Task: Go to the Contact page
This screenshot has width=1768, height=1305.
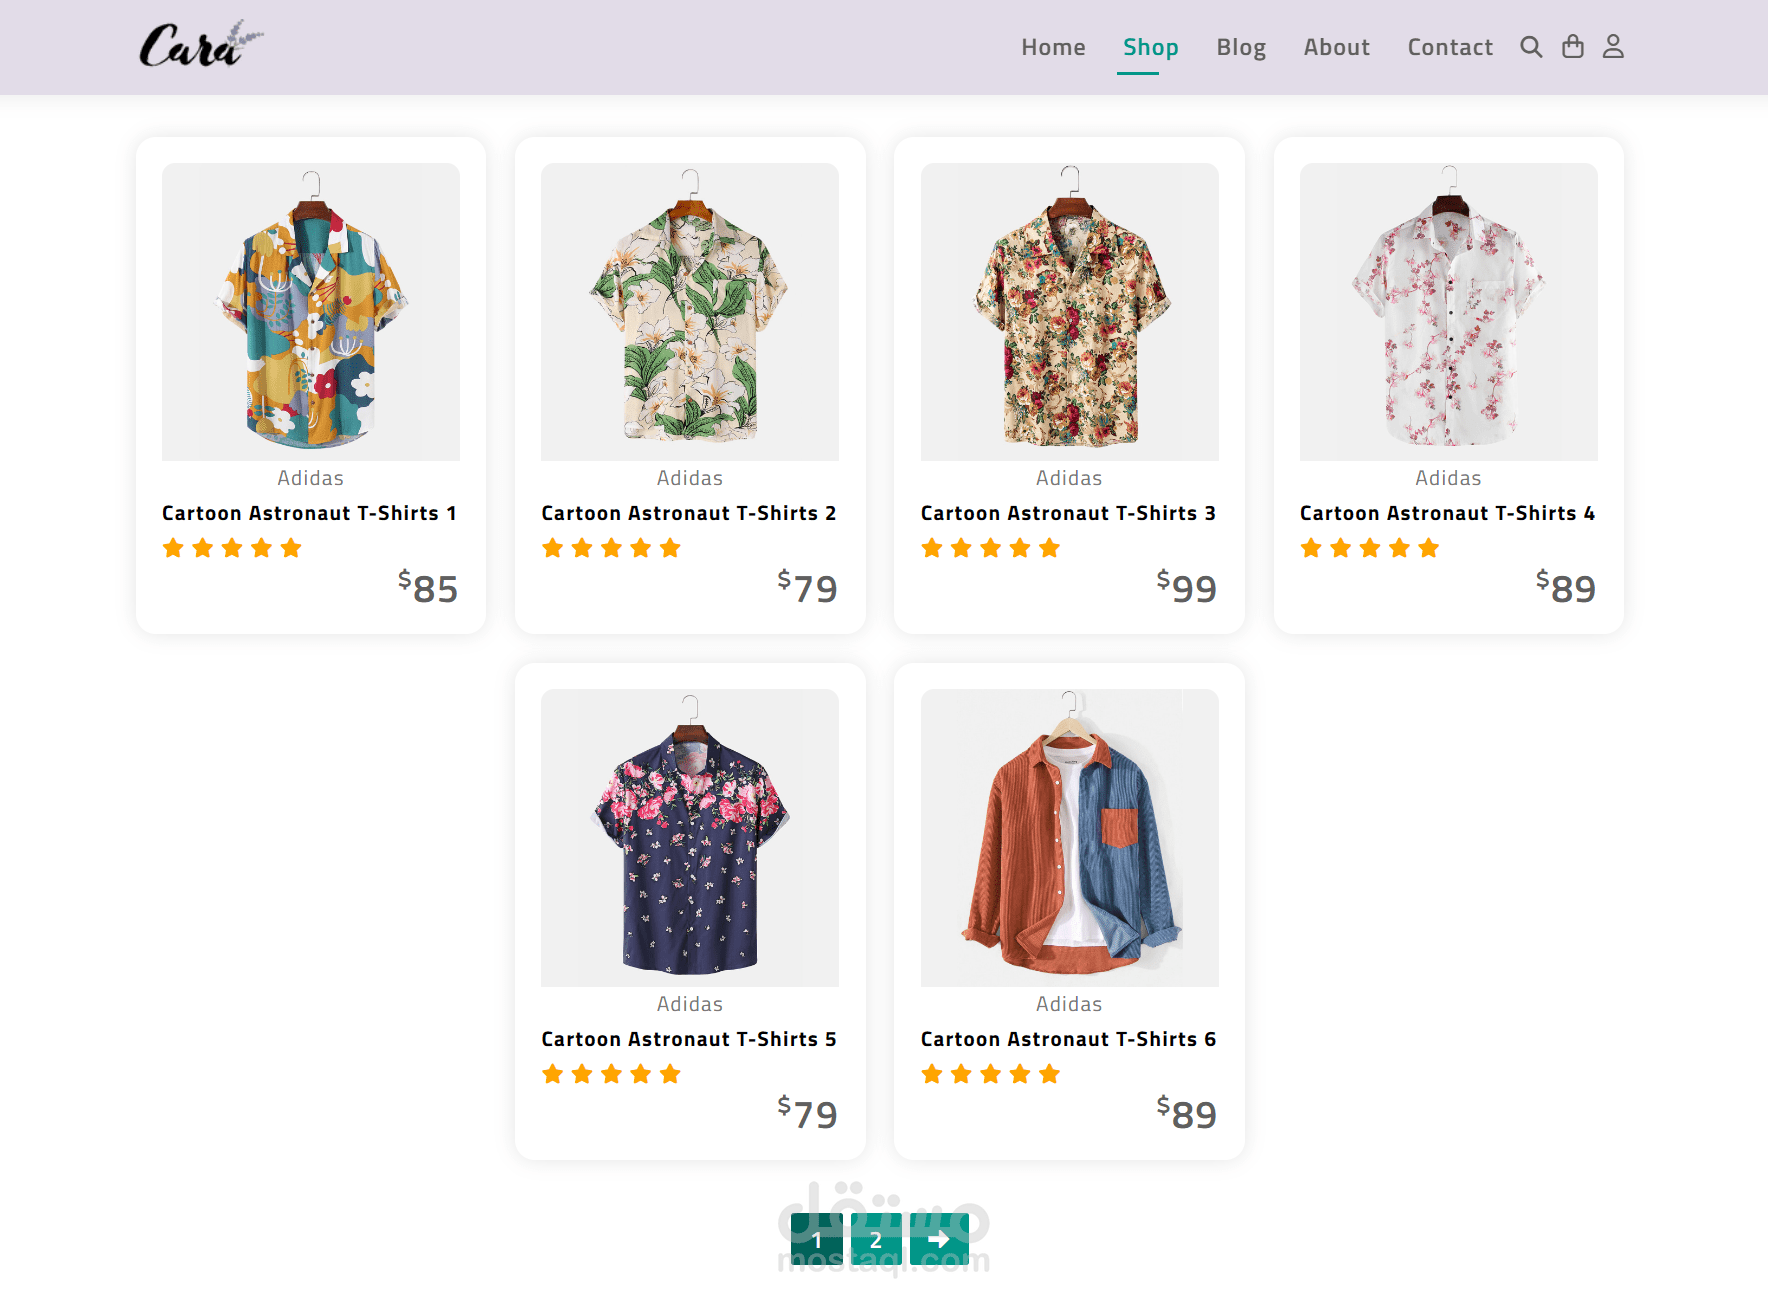Action: [x=1449, y=47]
